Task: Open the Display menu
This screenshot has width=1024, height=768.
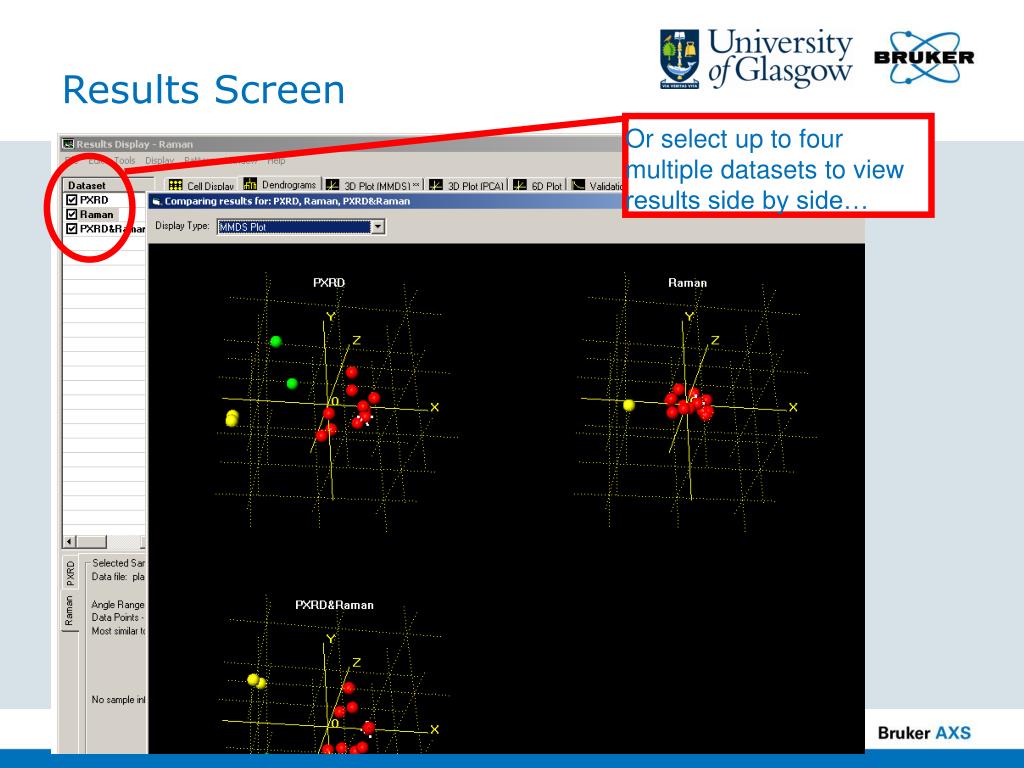Action: coord(159,160)
